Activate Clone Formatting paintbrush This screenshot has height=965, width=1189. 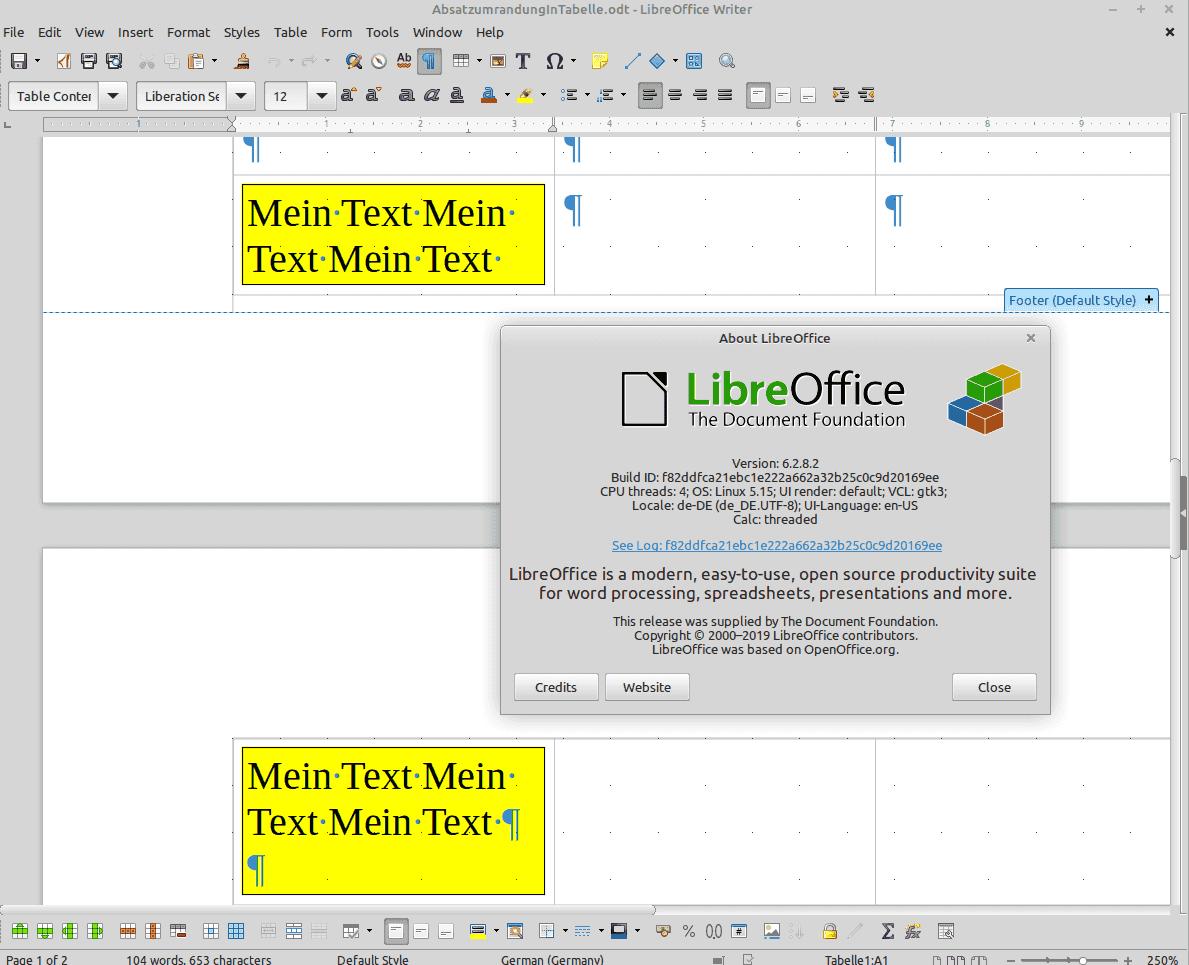tap(242, 61)
